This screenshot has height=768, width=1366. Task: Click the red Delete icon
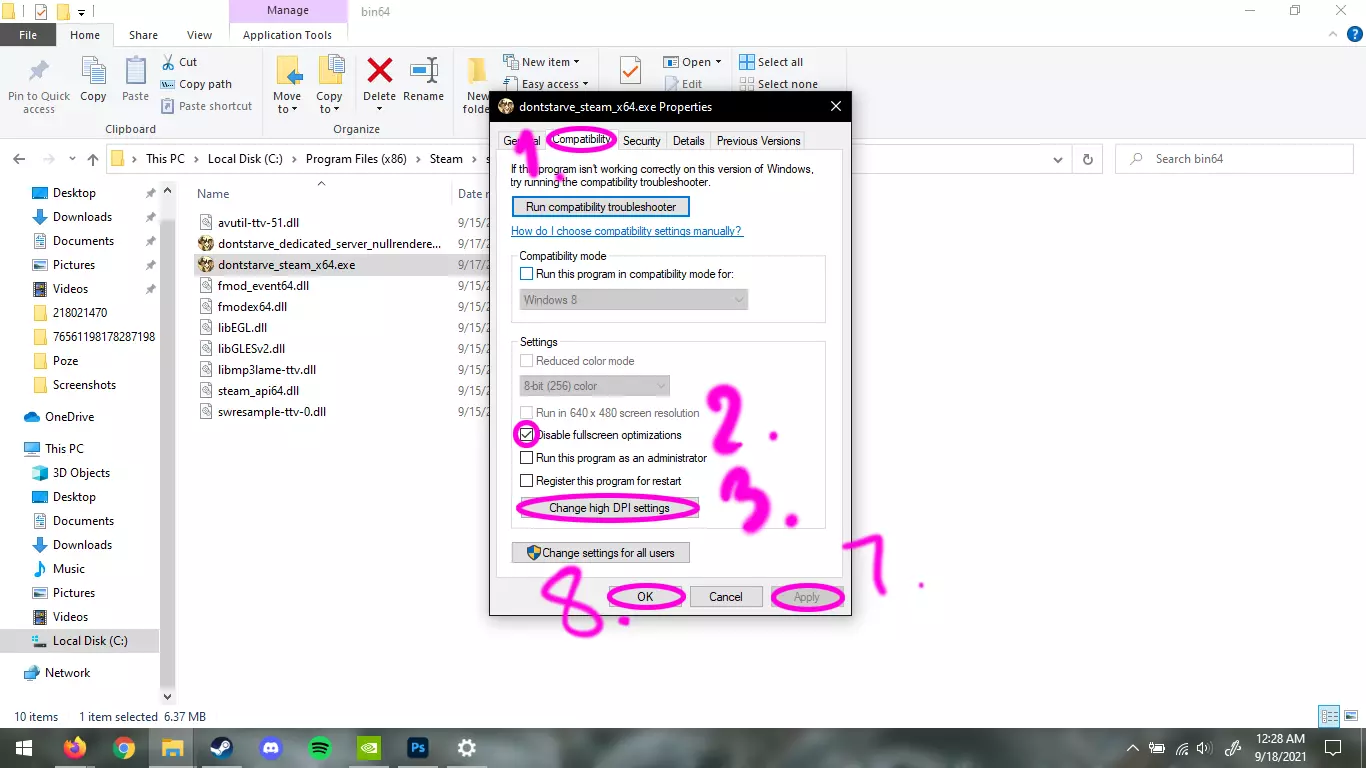(x=379, y=70)
